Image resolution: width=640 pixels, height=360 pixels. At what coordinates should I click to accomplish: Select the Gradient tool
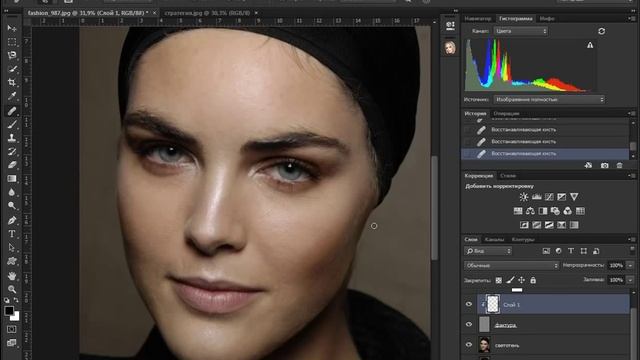pos(12,179)
